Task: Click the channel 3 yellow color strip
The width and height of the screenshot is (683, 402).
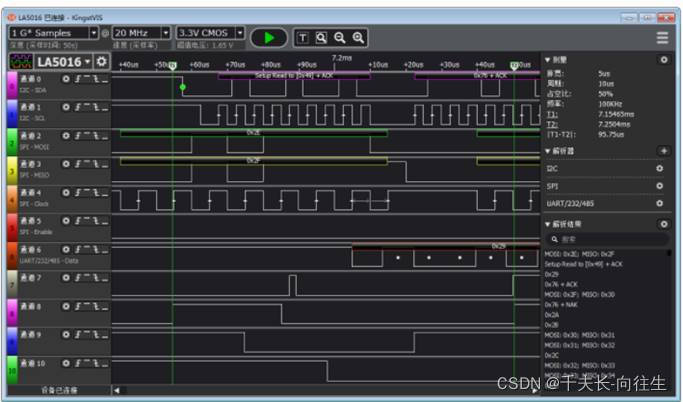Action: (12, 168)
